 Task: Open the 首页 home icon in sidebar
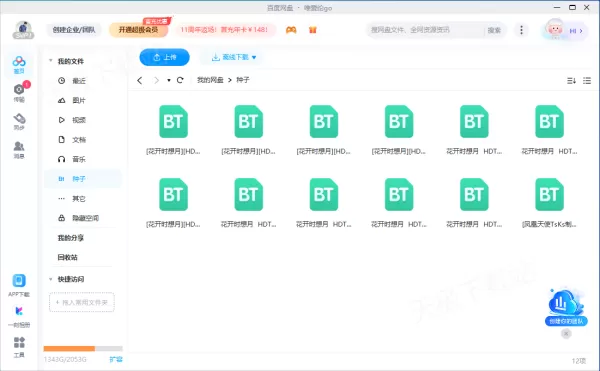point(19,65)
